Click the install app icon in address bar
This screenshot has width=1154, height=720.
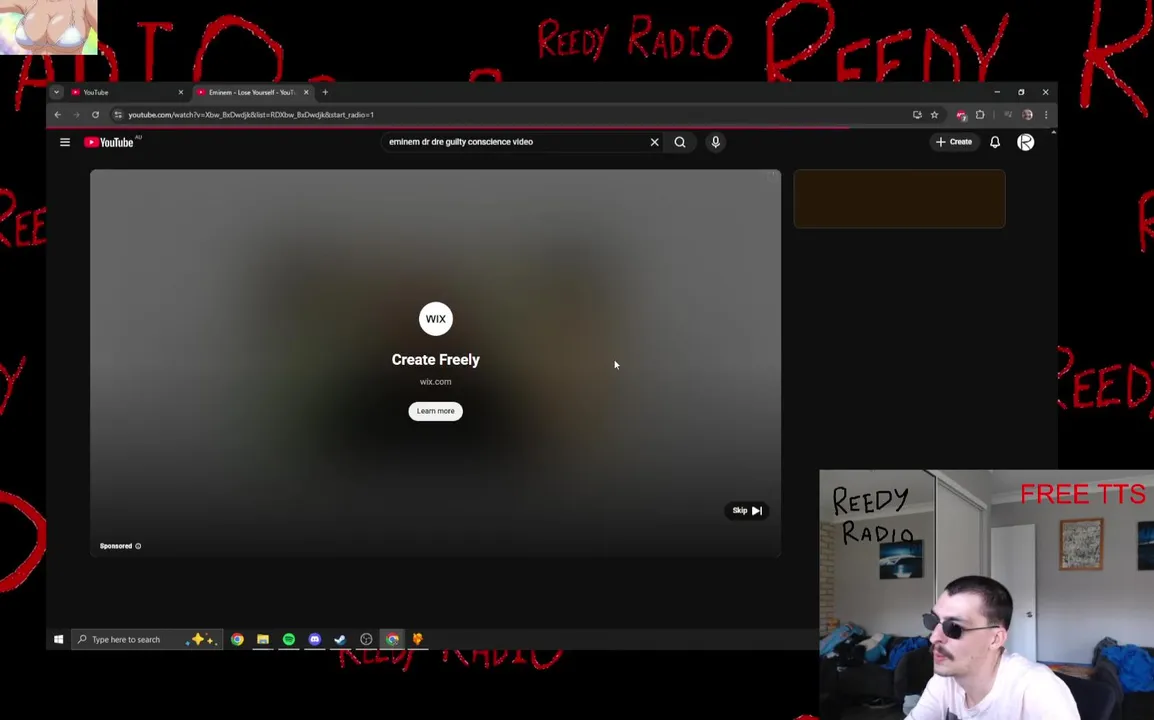[x=917, y=115]
